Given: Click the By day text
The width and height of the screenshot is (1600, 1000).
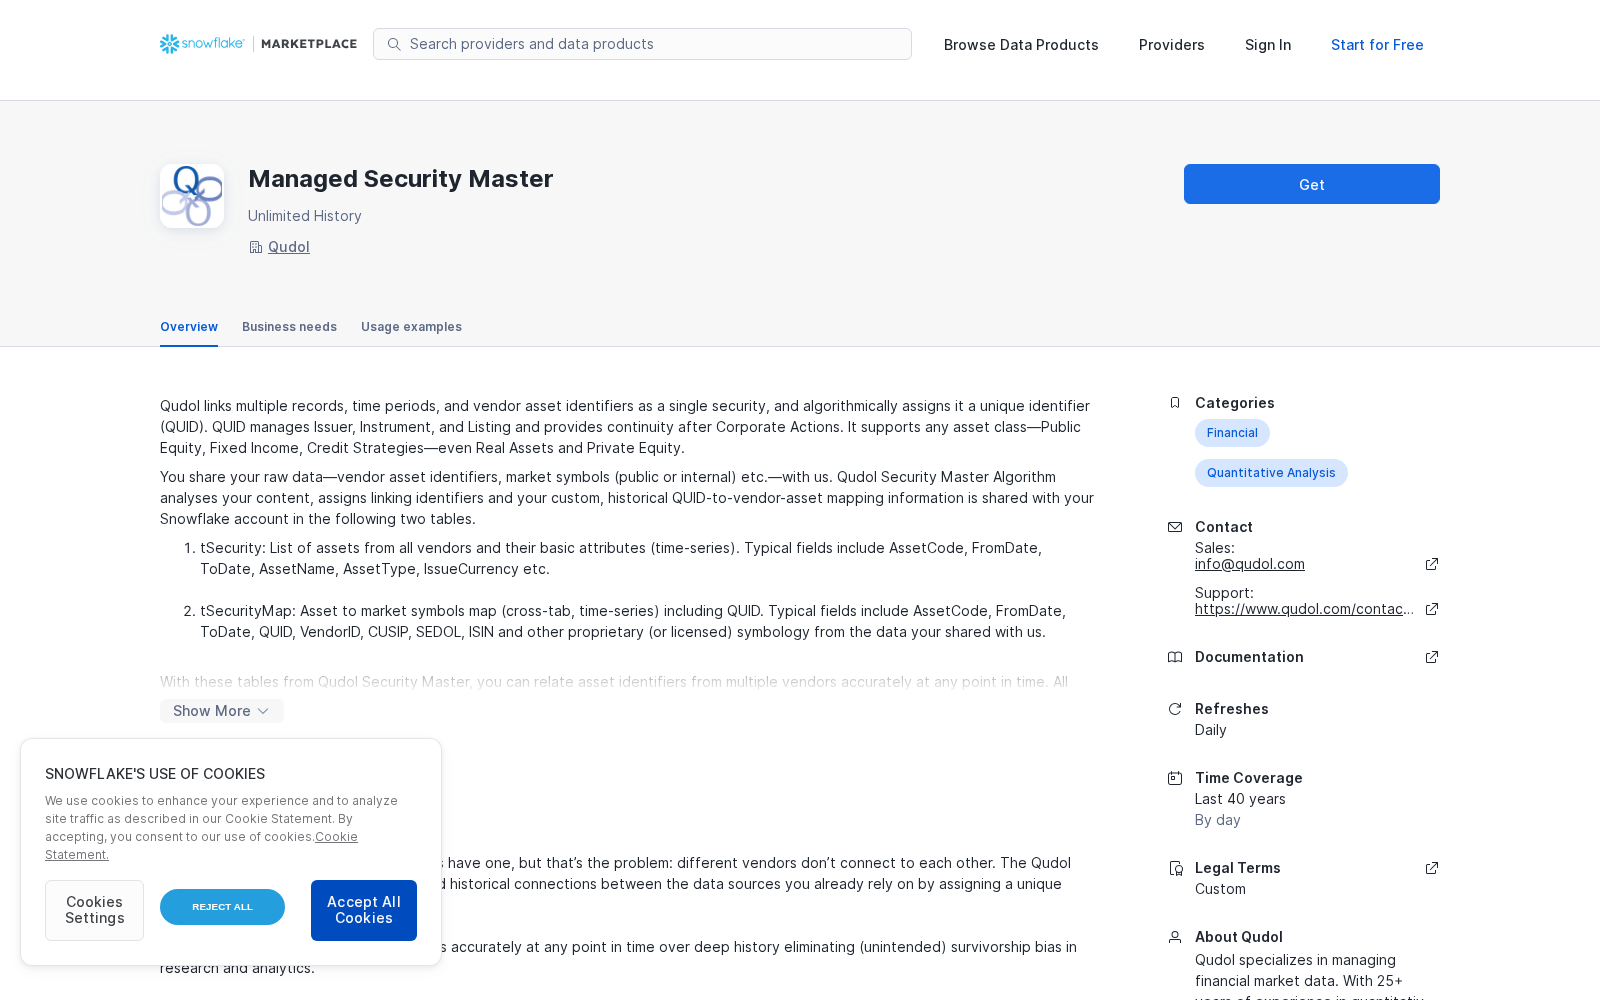Looking at the screenshot, I should click(x=1218, y=820).
